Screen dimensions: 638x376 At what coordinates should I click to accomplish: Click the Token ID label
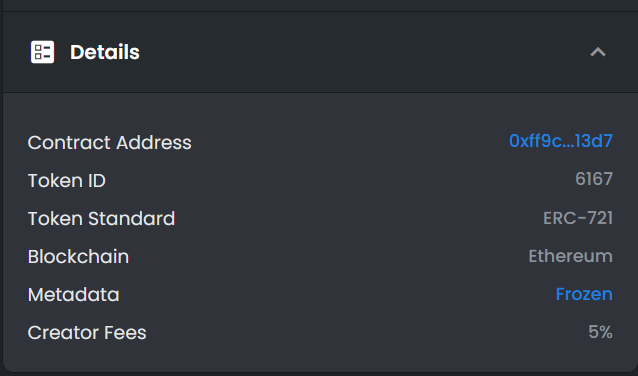click(x=67, y=181)
